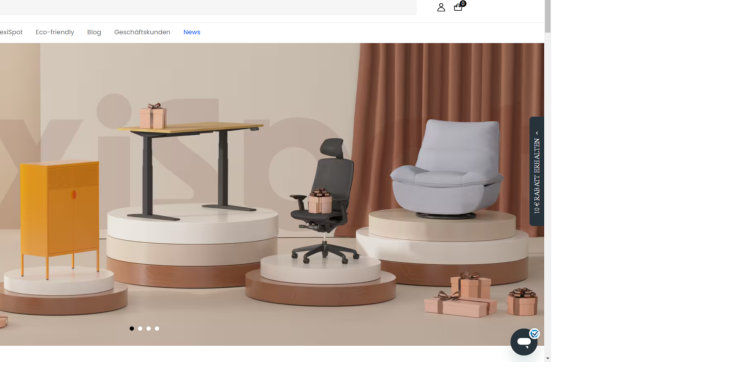Image resolution: width=750 pixels, height=375 pixels.
Task: Click the hero banner furniture image
Action: tap(272, 194)
